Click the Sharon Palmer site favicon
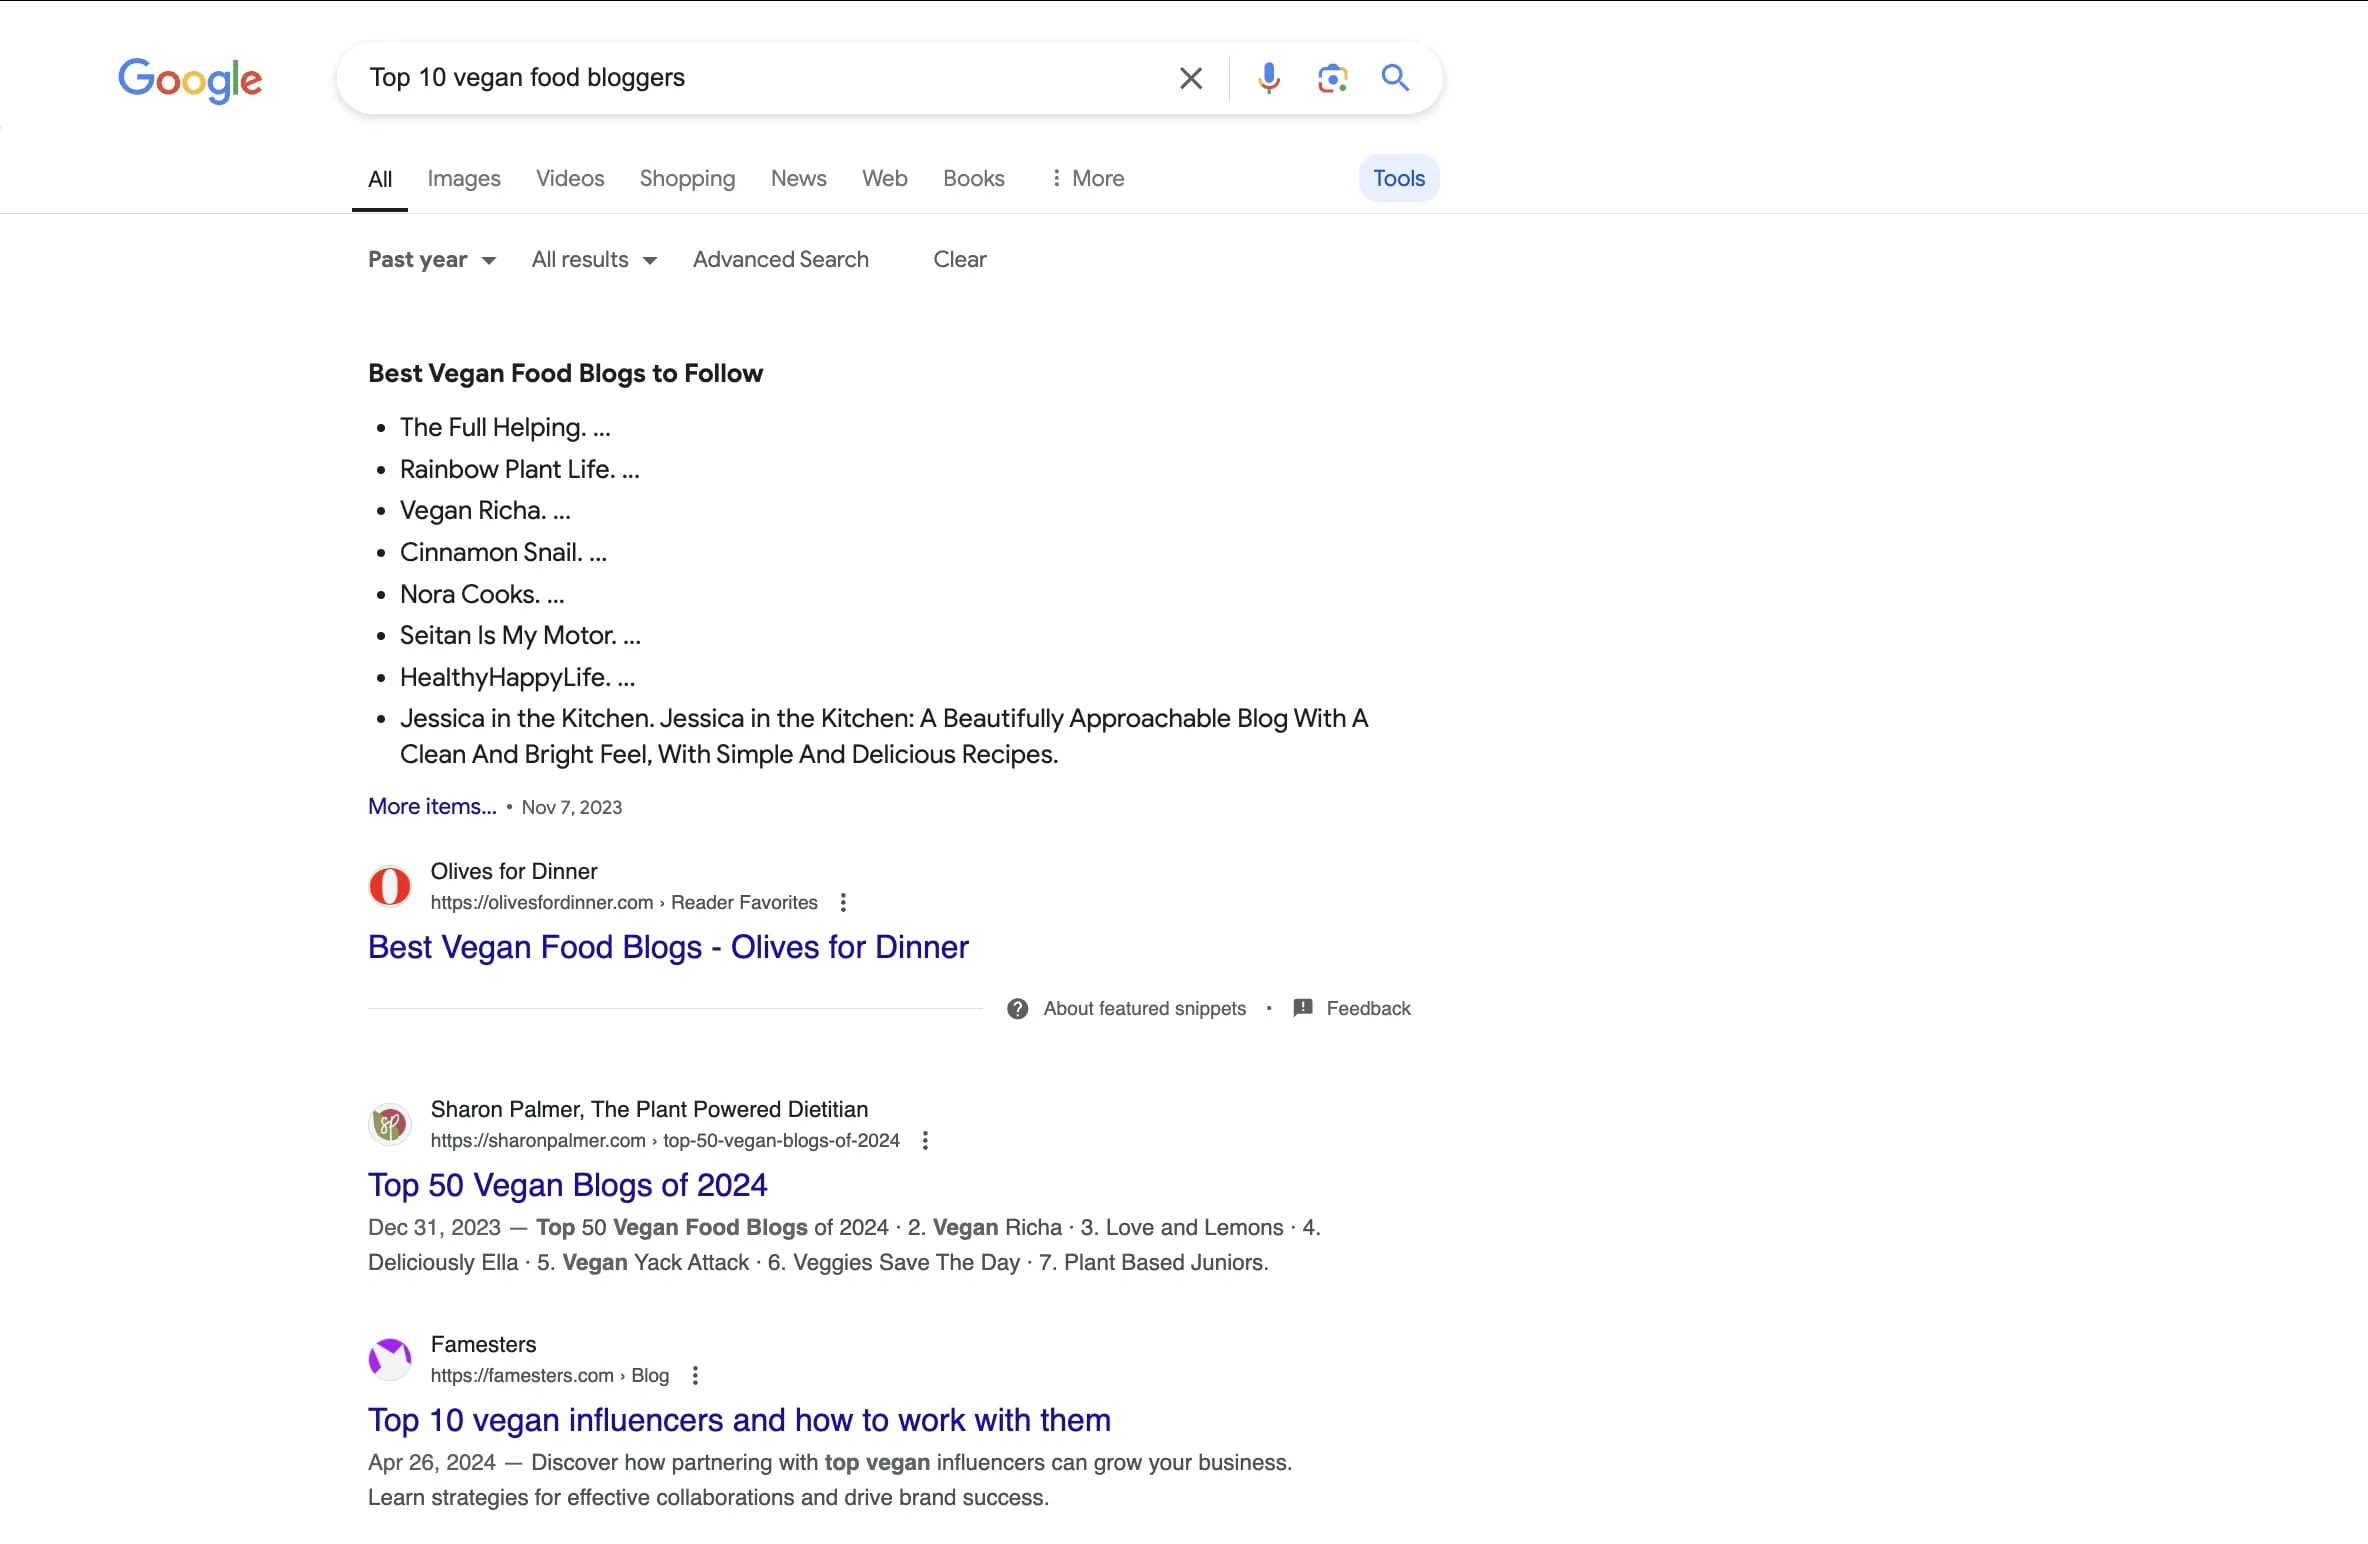 390,1124
